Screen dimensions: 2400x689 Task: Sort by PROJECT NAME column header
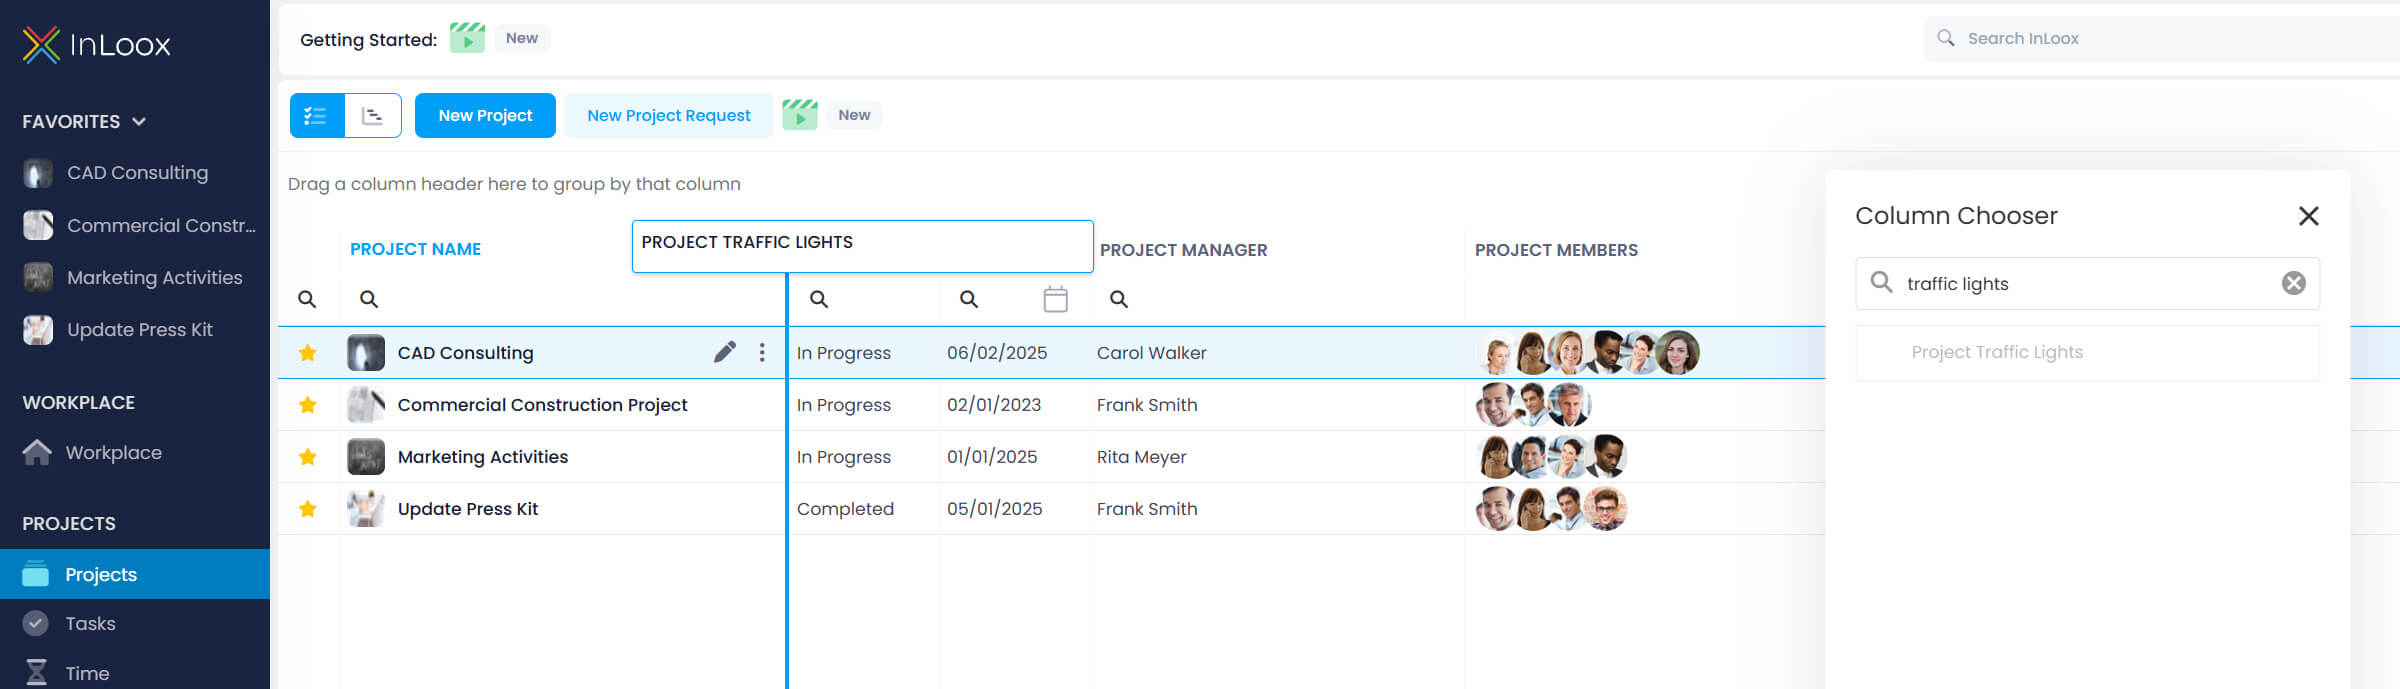tap(415, 249)
